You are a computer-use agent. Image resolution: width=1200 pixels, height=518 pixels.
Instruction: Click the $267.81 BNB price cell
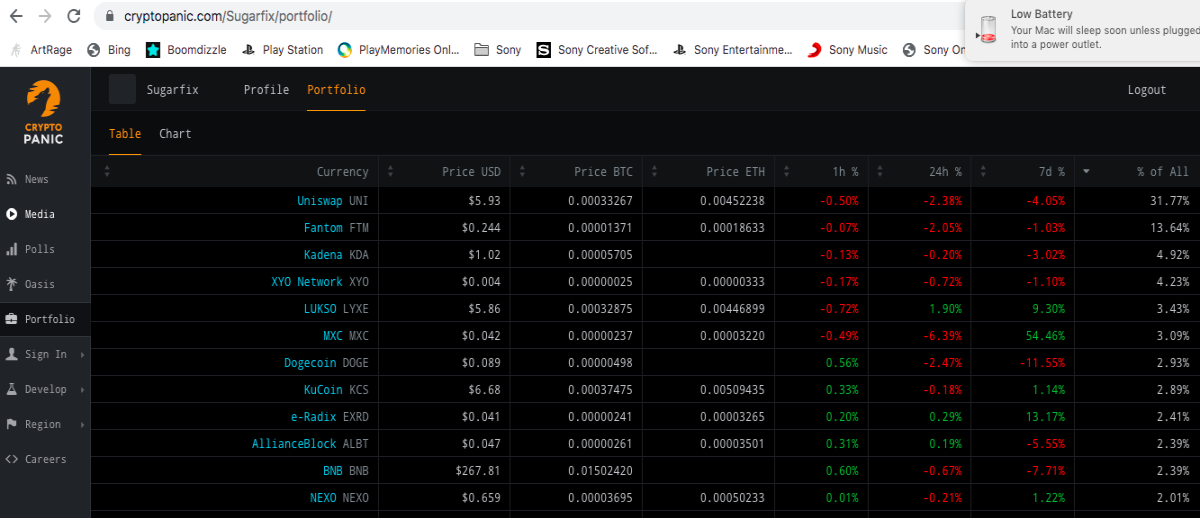click(478, 471)
